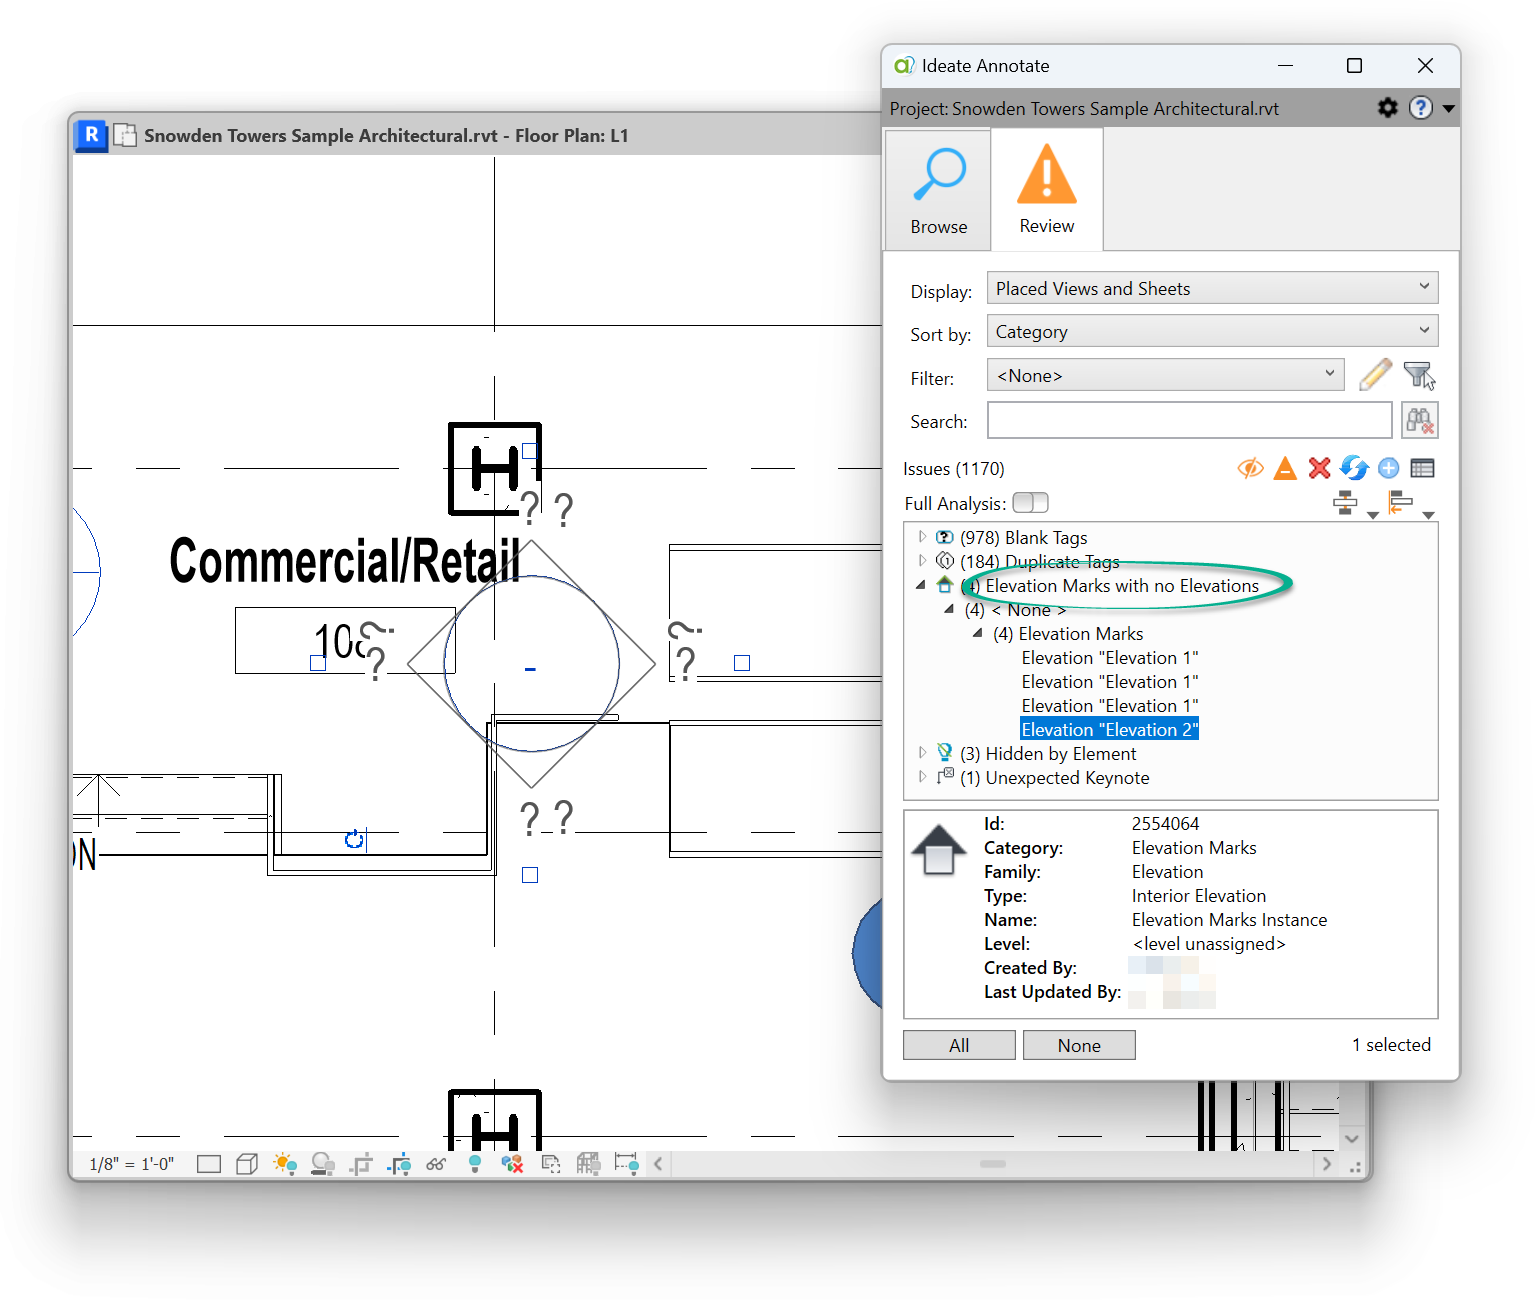
Task: Click the temporary hide/isolate glasses icon
Action: tap(436, 1163)
